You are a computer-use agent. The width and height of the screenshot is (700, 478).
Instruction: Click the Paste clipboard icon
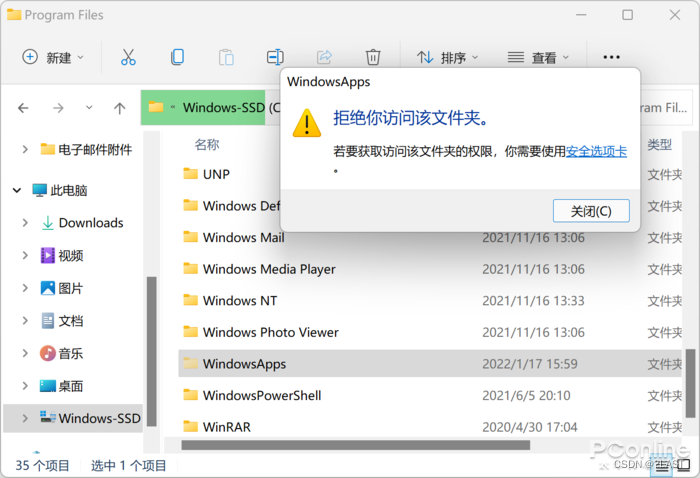tap(226, 57)
